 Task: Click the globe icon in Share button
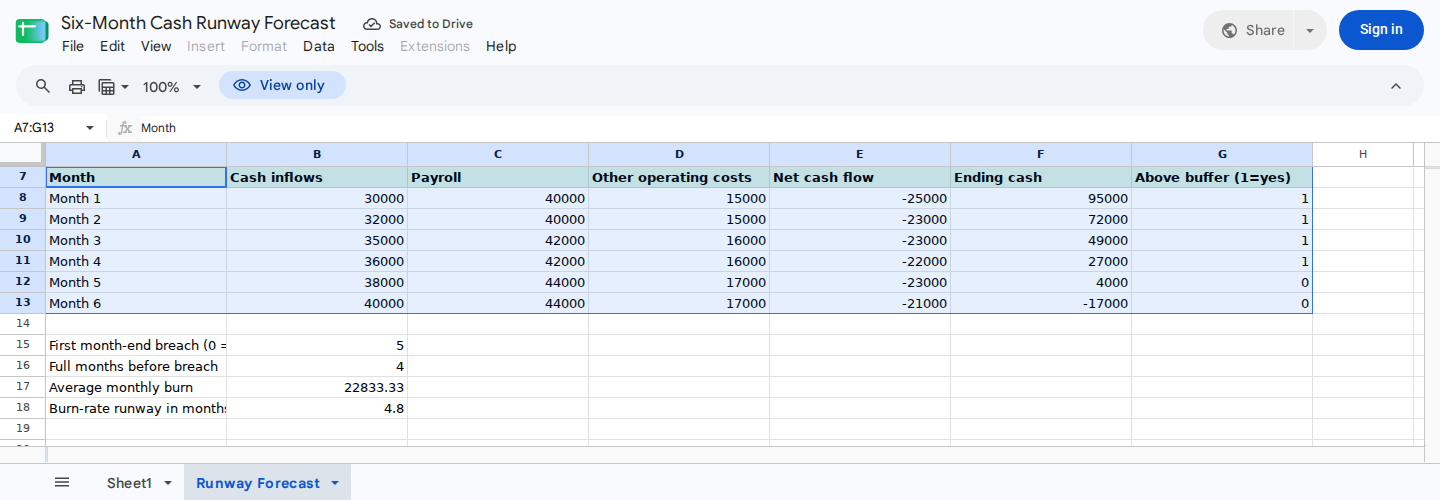coord(1230,30)
